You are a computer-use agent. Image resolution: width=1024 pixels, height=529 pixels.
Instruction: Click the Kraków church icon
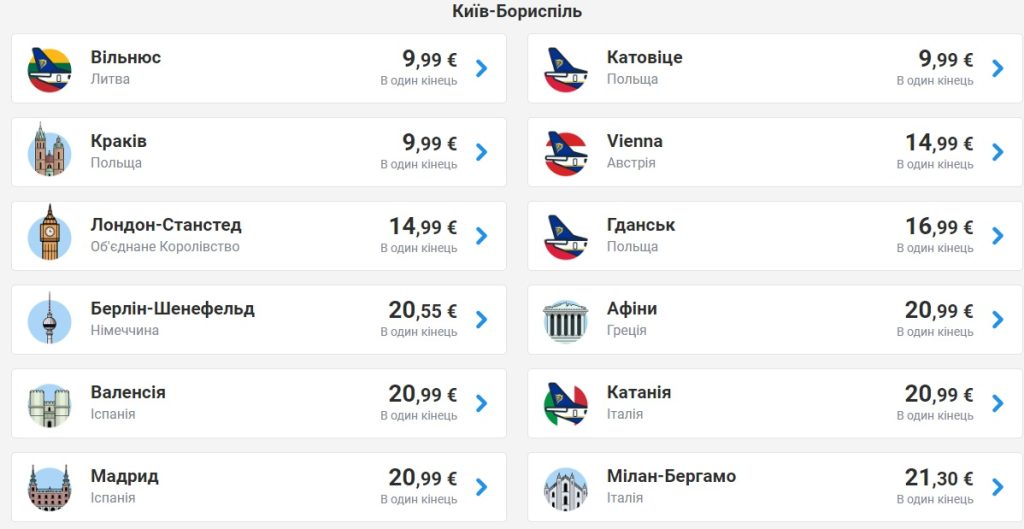pos(49,152)
